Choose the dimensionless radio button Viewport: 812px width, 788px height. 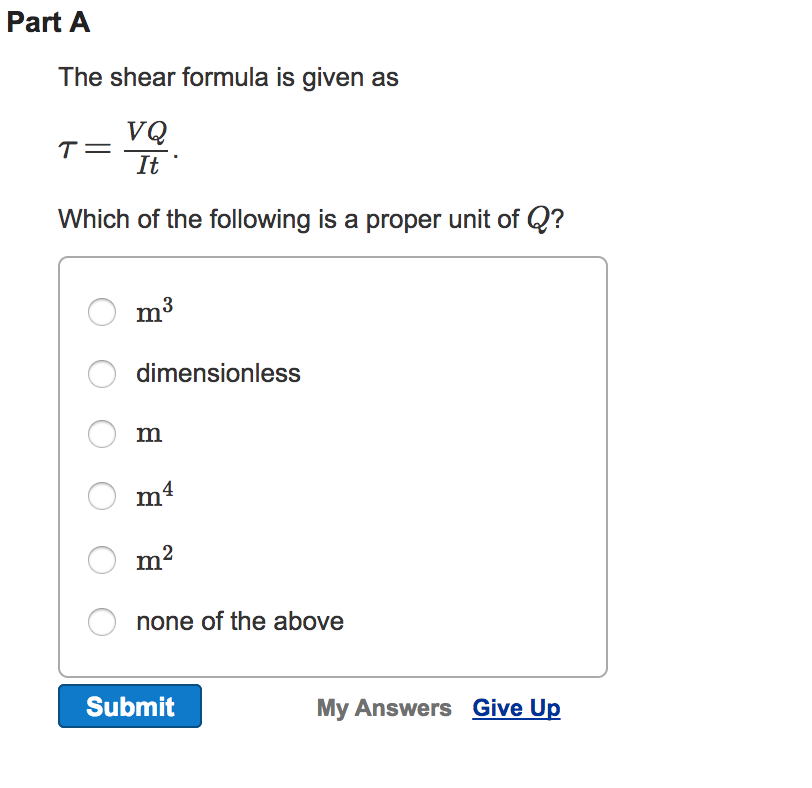[102, 374]
